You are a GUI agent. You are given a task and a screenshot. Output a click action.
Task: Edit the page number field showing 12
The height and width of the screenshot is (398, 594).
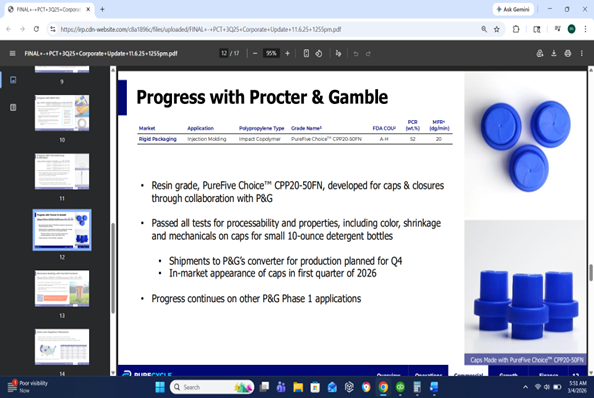(224, 53)
